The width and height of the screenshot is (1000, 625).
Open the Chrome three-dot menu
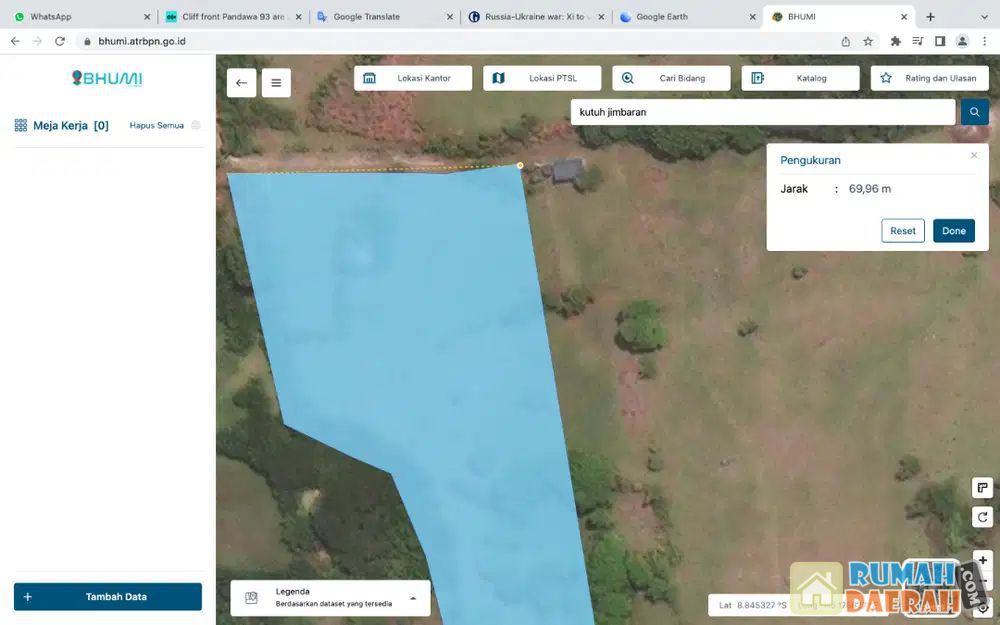(x=984, y=41)
